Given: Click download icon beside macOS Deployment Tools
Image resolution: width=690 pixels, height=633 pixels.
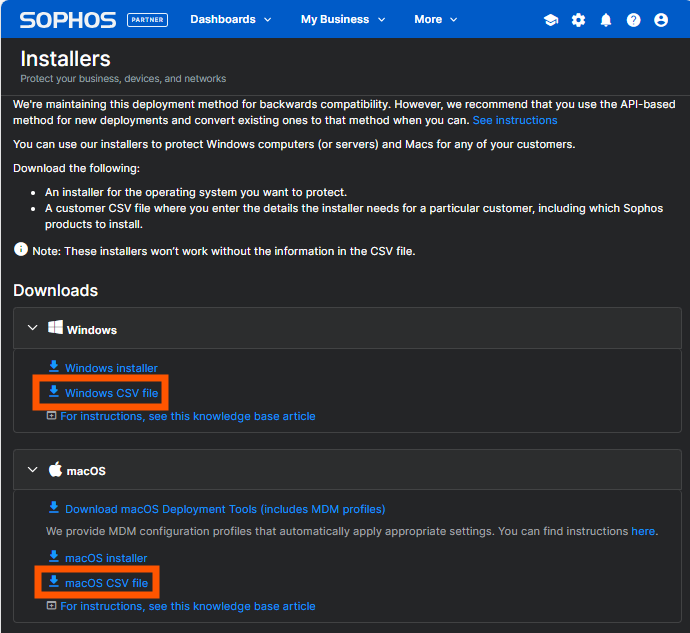Looking at the screenshot, I should (54, 508).
